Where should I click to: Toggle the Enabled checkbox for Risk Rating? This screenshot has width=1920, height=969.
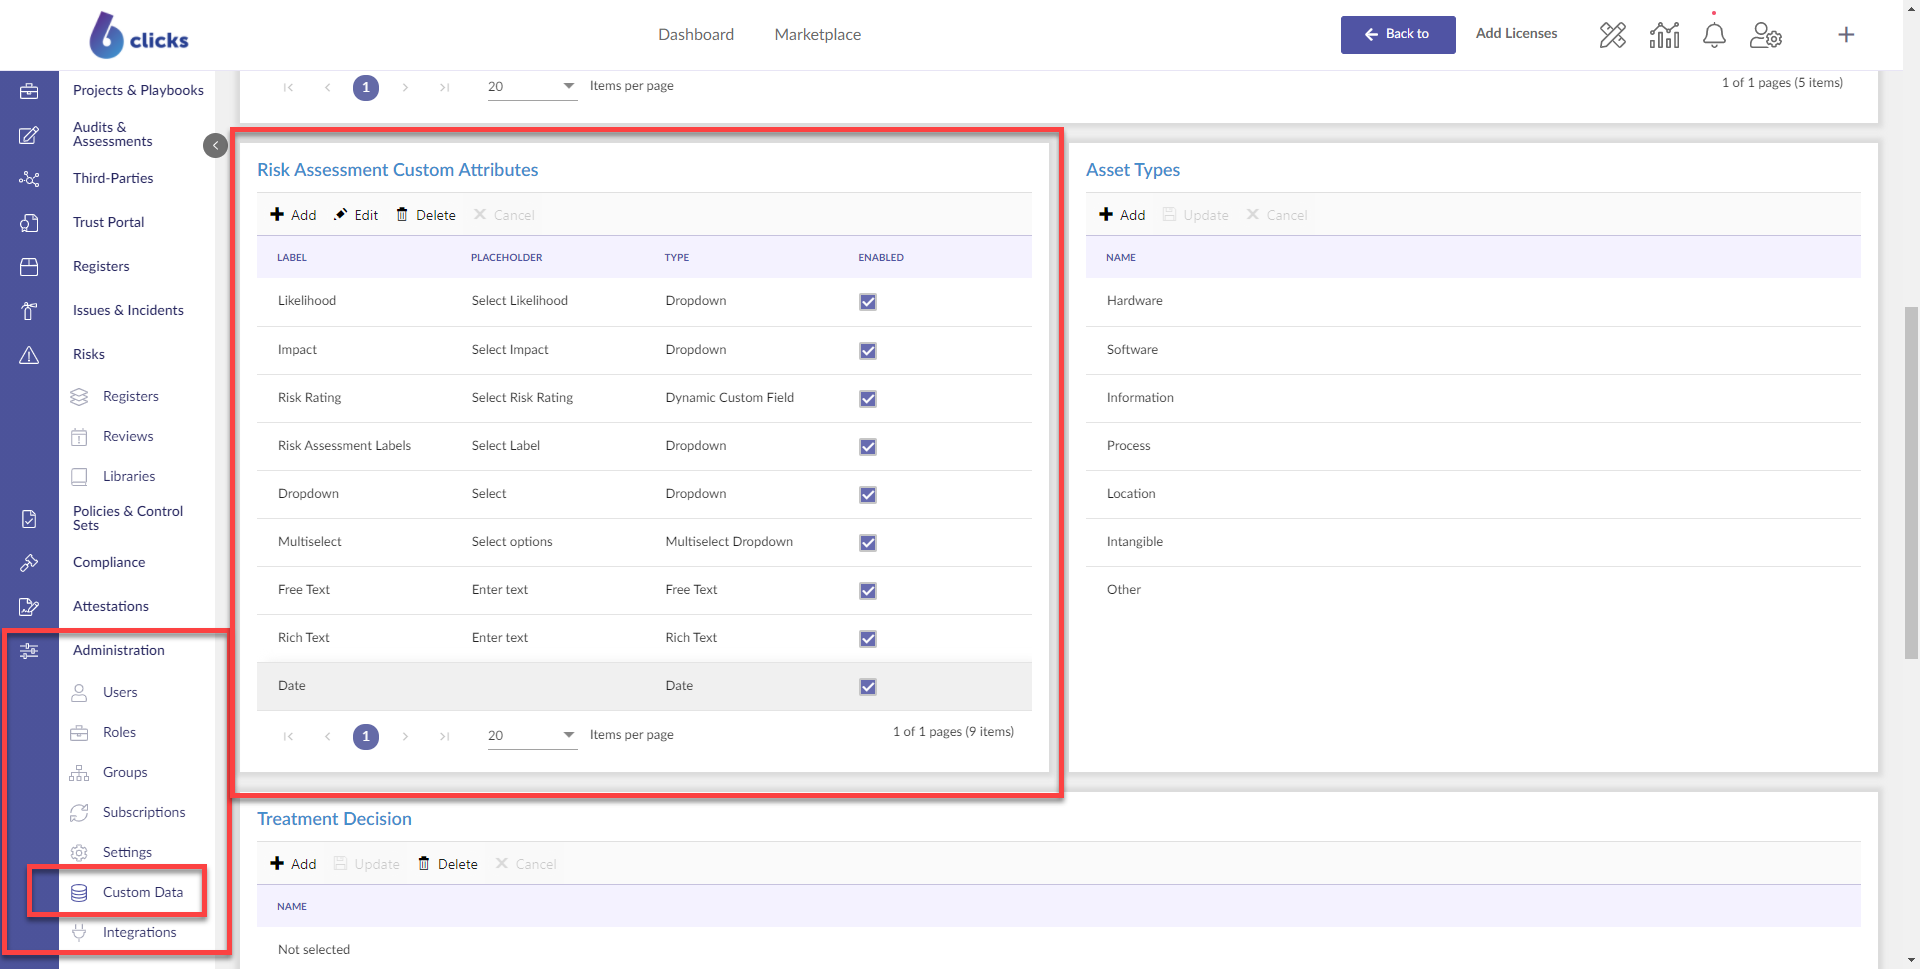868,399
